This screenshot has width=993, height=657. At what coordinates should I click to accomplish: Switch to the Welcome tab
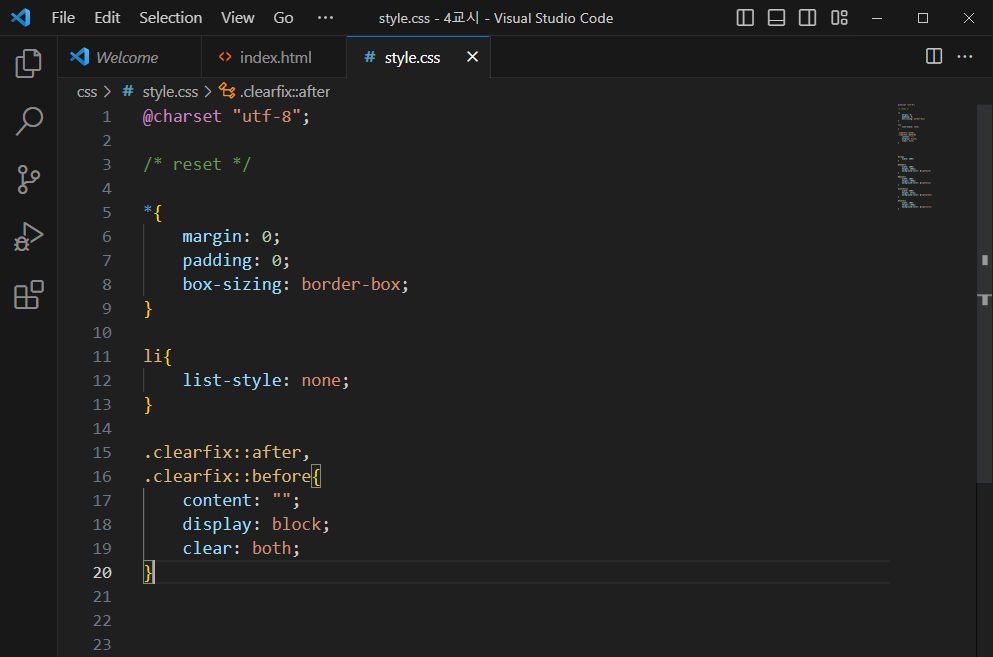(x=130, y=57)
